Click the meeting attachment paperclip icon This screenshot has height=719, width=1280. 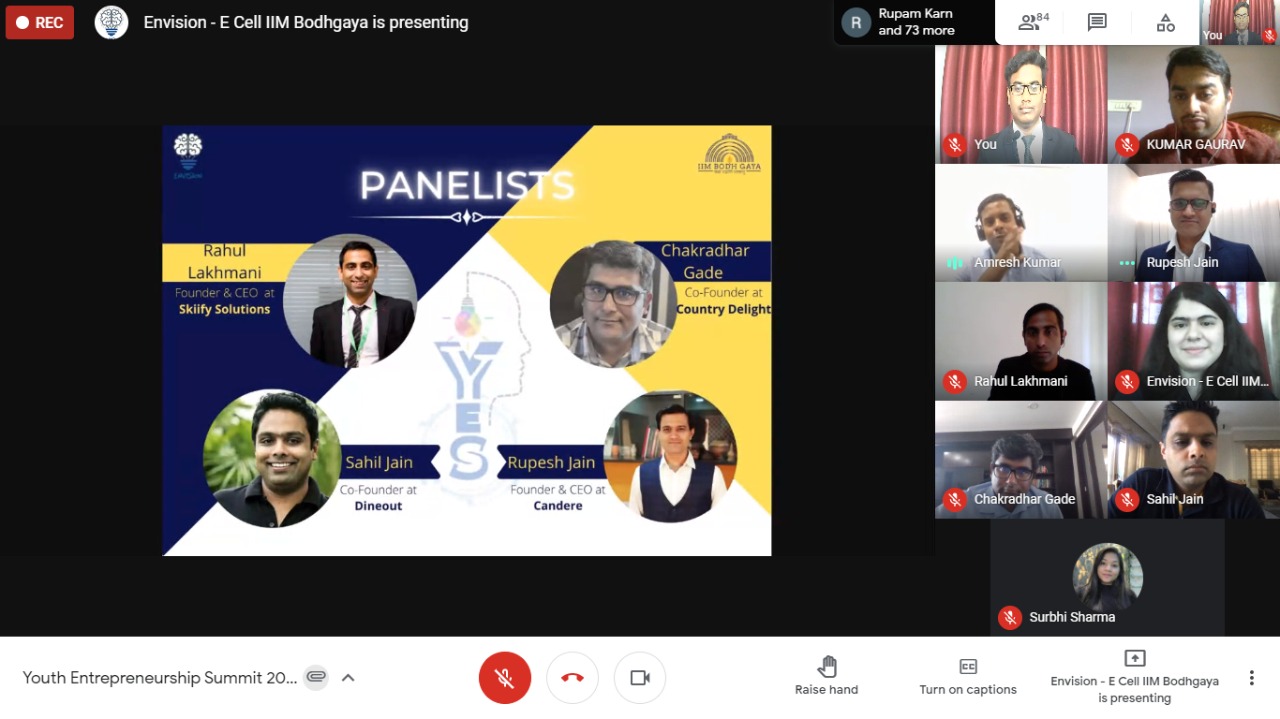[316, 677]
